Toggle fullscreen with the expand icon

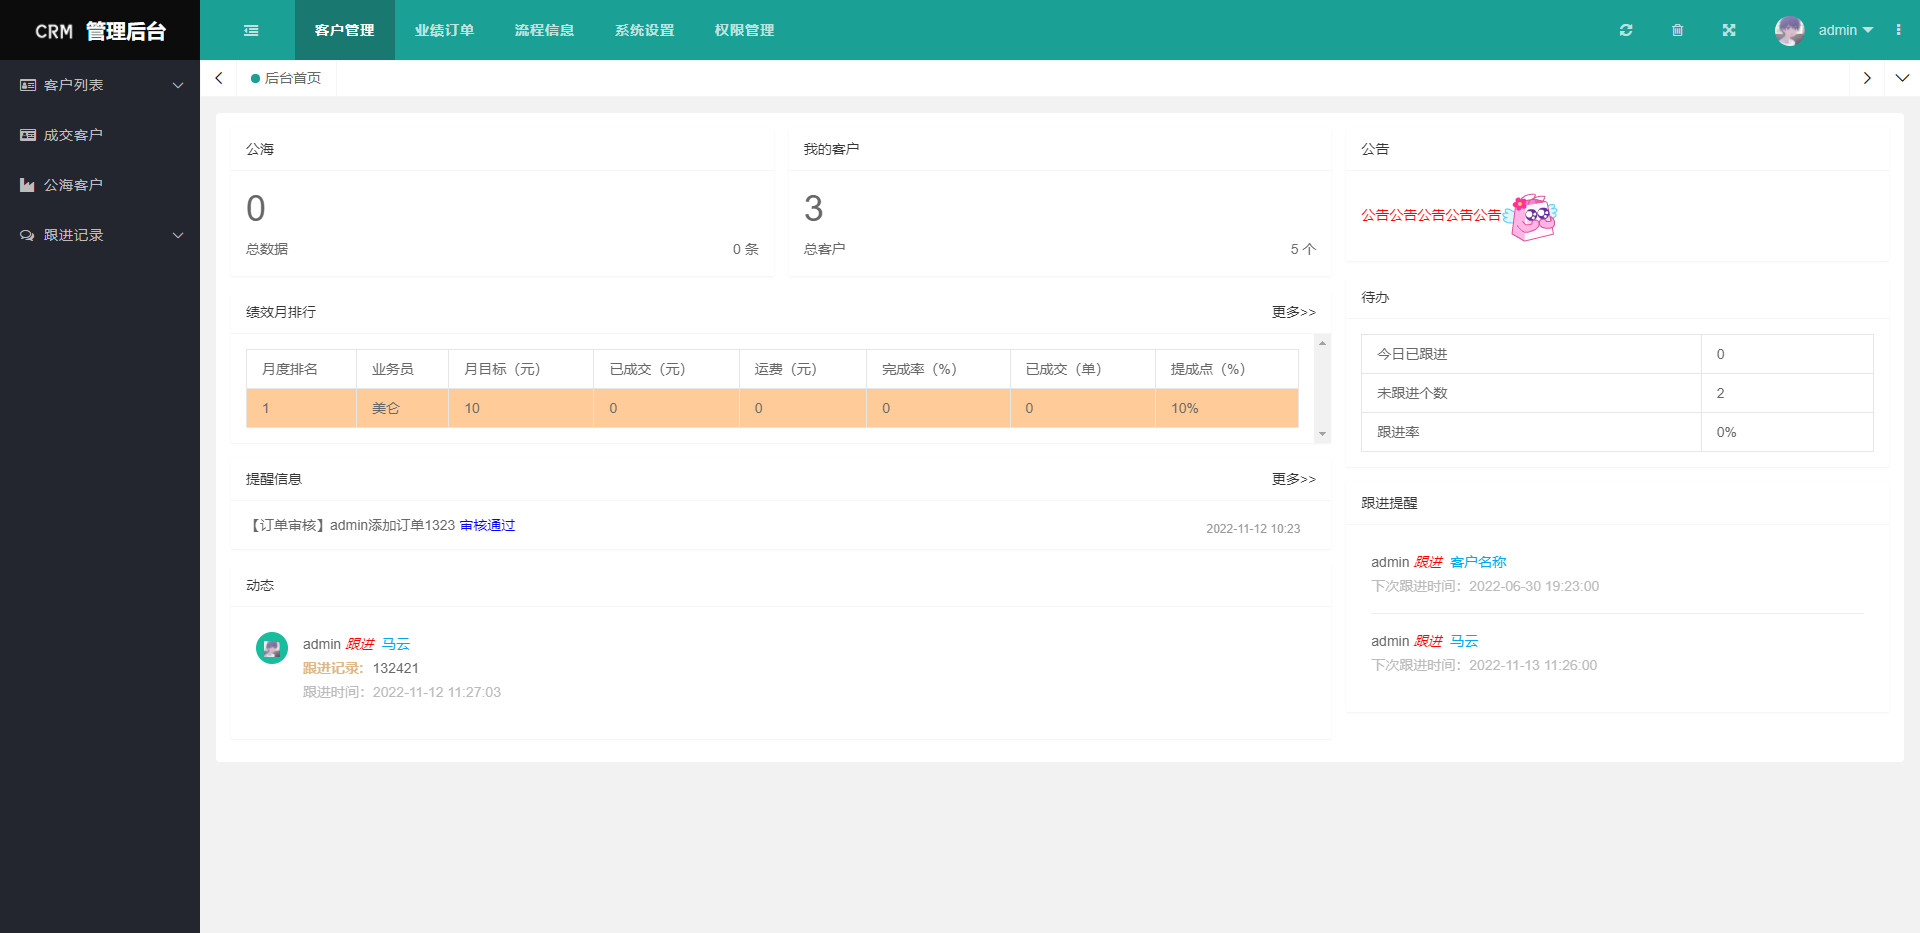pyautogui.click(x=1729, y=30)
